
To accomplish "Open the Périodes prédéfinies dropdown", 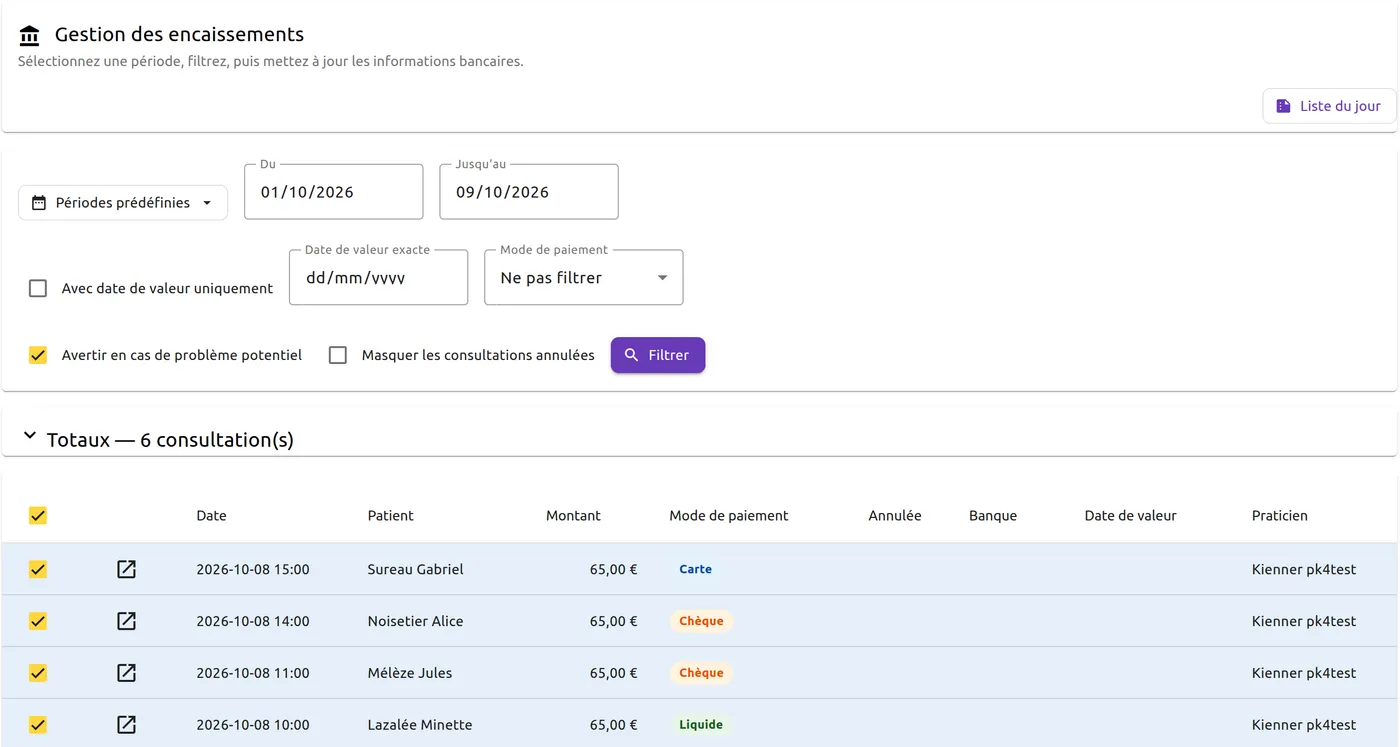I will click(123, 203).
